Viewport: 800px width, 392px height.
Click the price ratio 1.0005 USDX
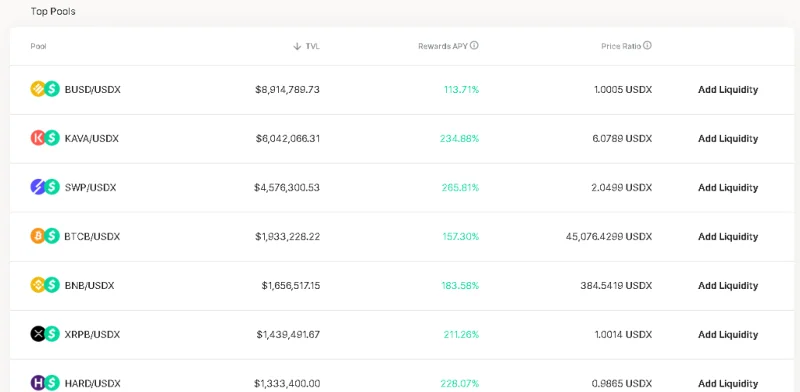click(x=623, y=89)
